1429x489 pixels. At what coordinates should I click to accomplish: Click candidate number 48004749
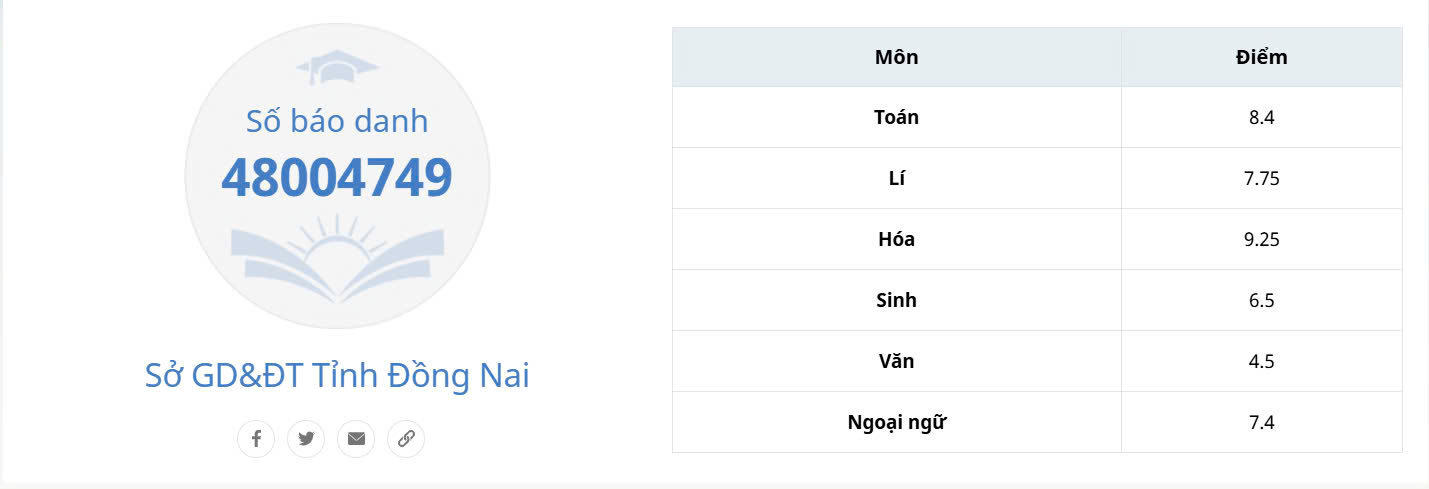pyautogui.click(x=337, y=177)
